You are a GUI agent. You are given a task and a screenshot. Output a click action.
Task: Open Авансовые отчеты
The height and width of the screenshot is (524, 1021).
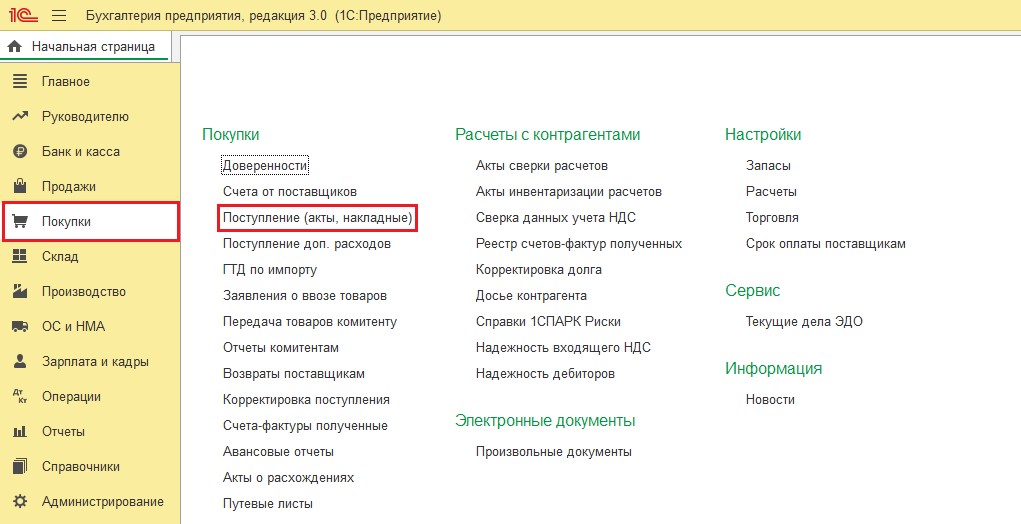(278, 452)
